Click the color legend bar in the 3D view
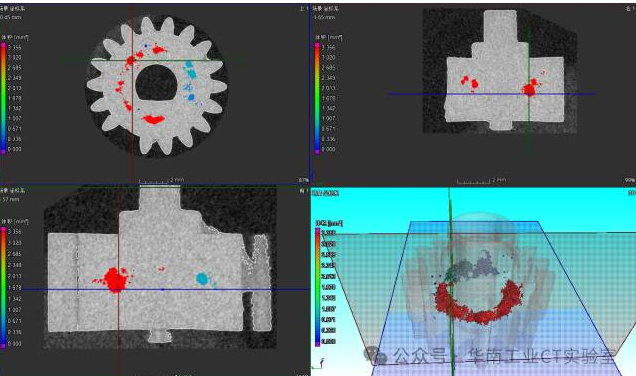The height and width of the screenshot is (376, 636). point(318,287)
